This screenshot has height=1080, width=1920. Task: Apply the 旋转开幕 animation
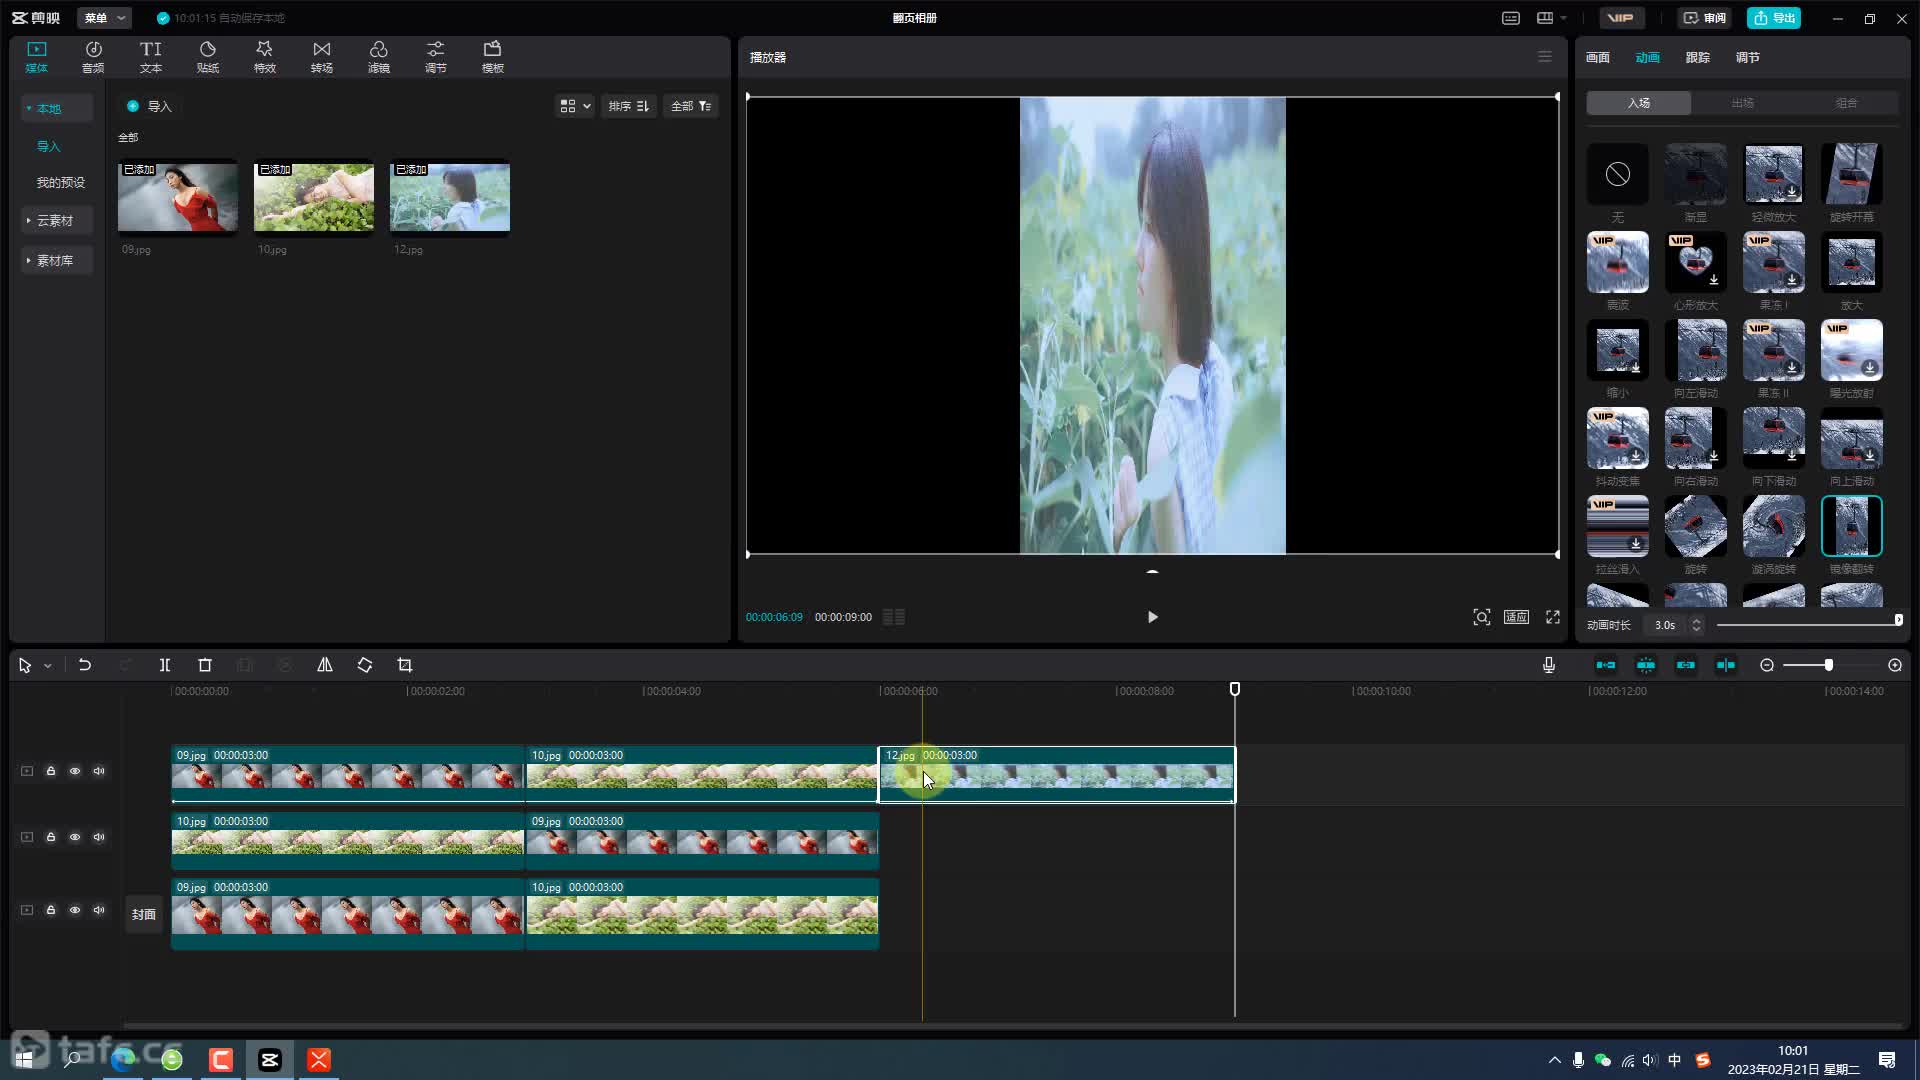[1851, 174]
